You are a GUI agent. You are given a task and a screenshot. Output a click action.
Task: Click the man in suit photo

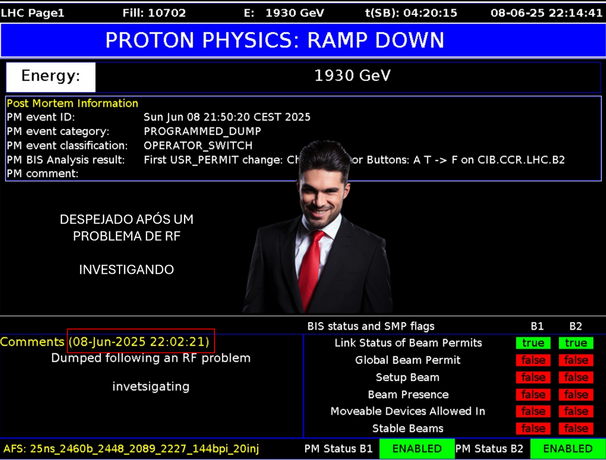pyautogui.click(x=318, y=228)
